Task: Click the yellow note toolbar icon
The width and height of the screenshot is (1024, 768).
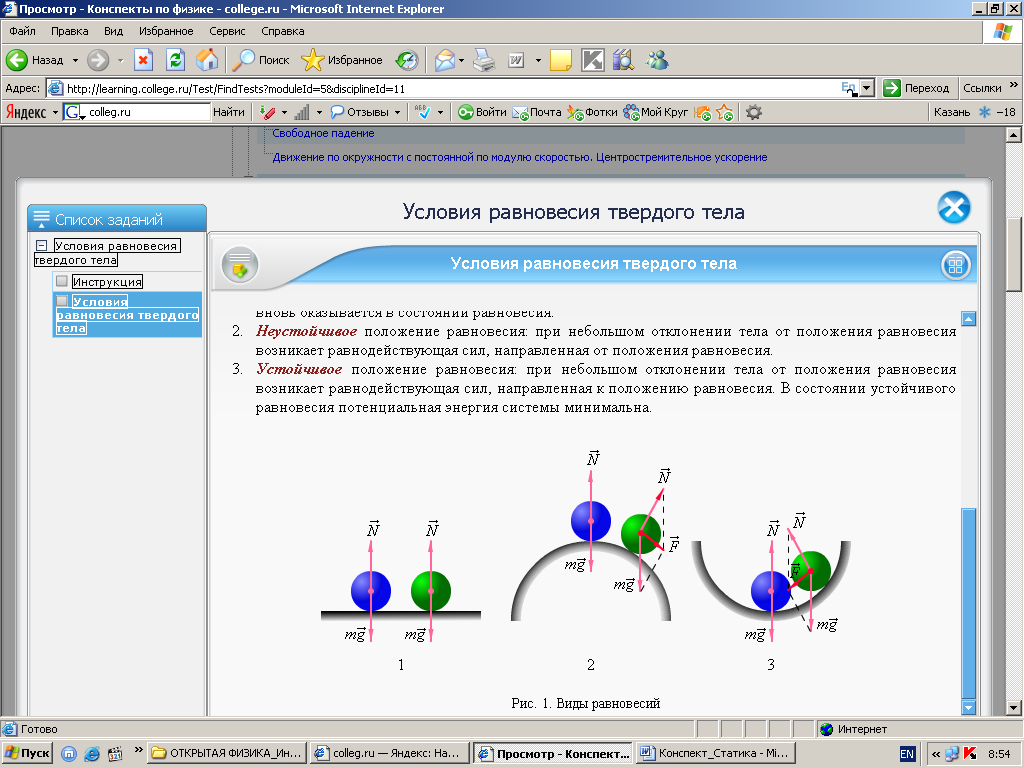Action: (560, 60)
